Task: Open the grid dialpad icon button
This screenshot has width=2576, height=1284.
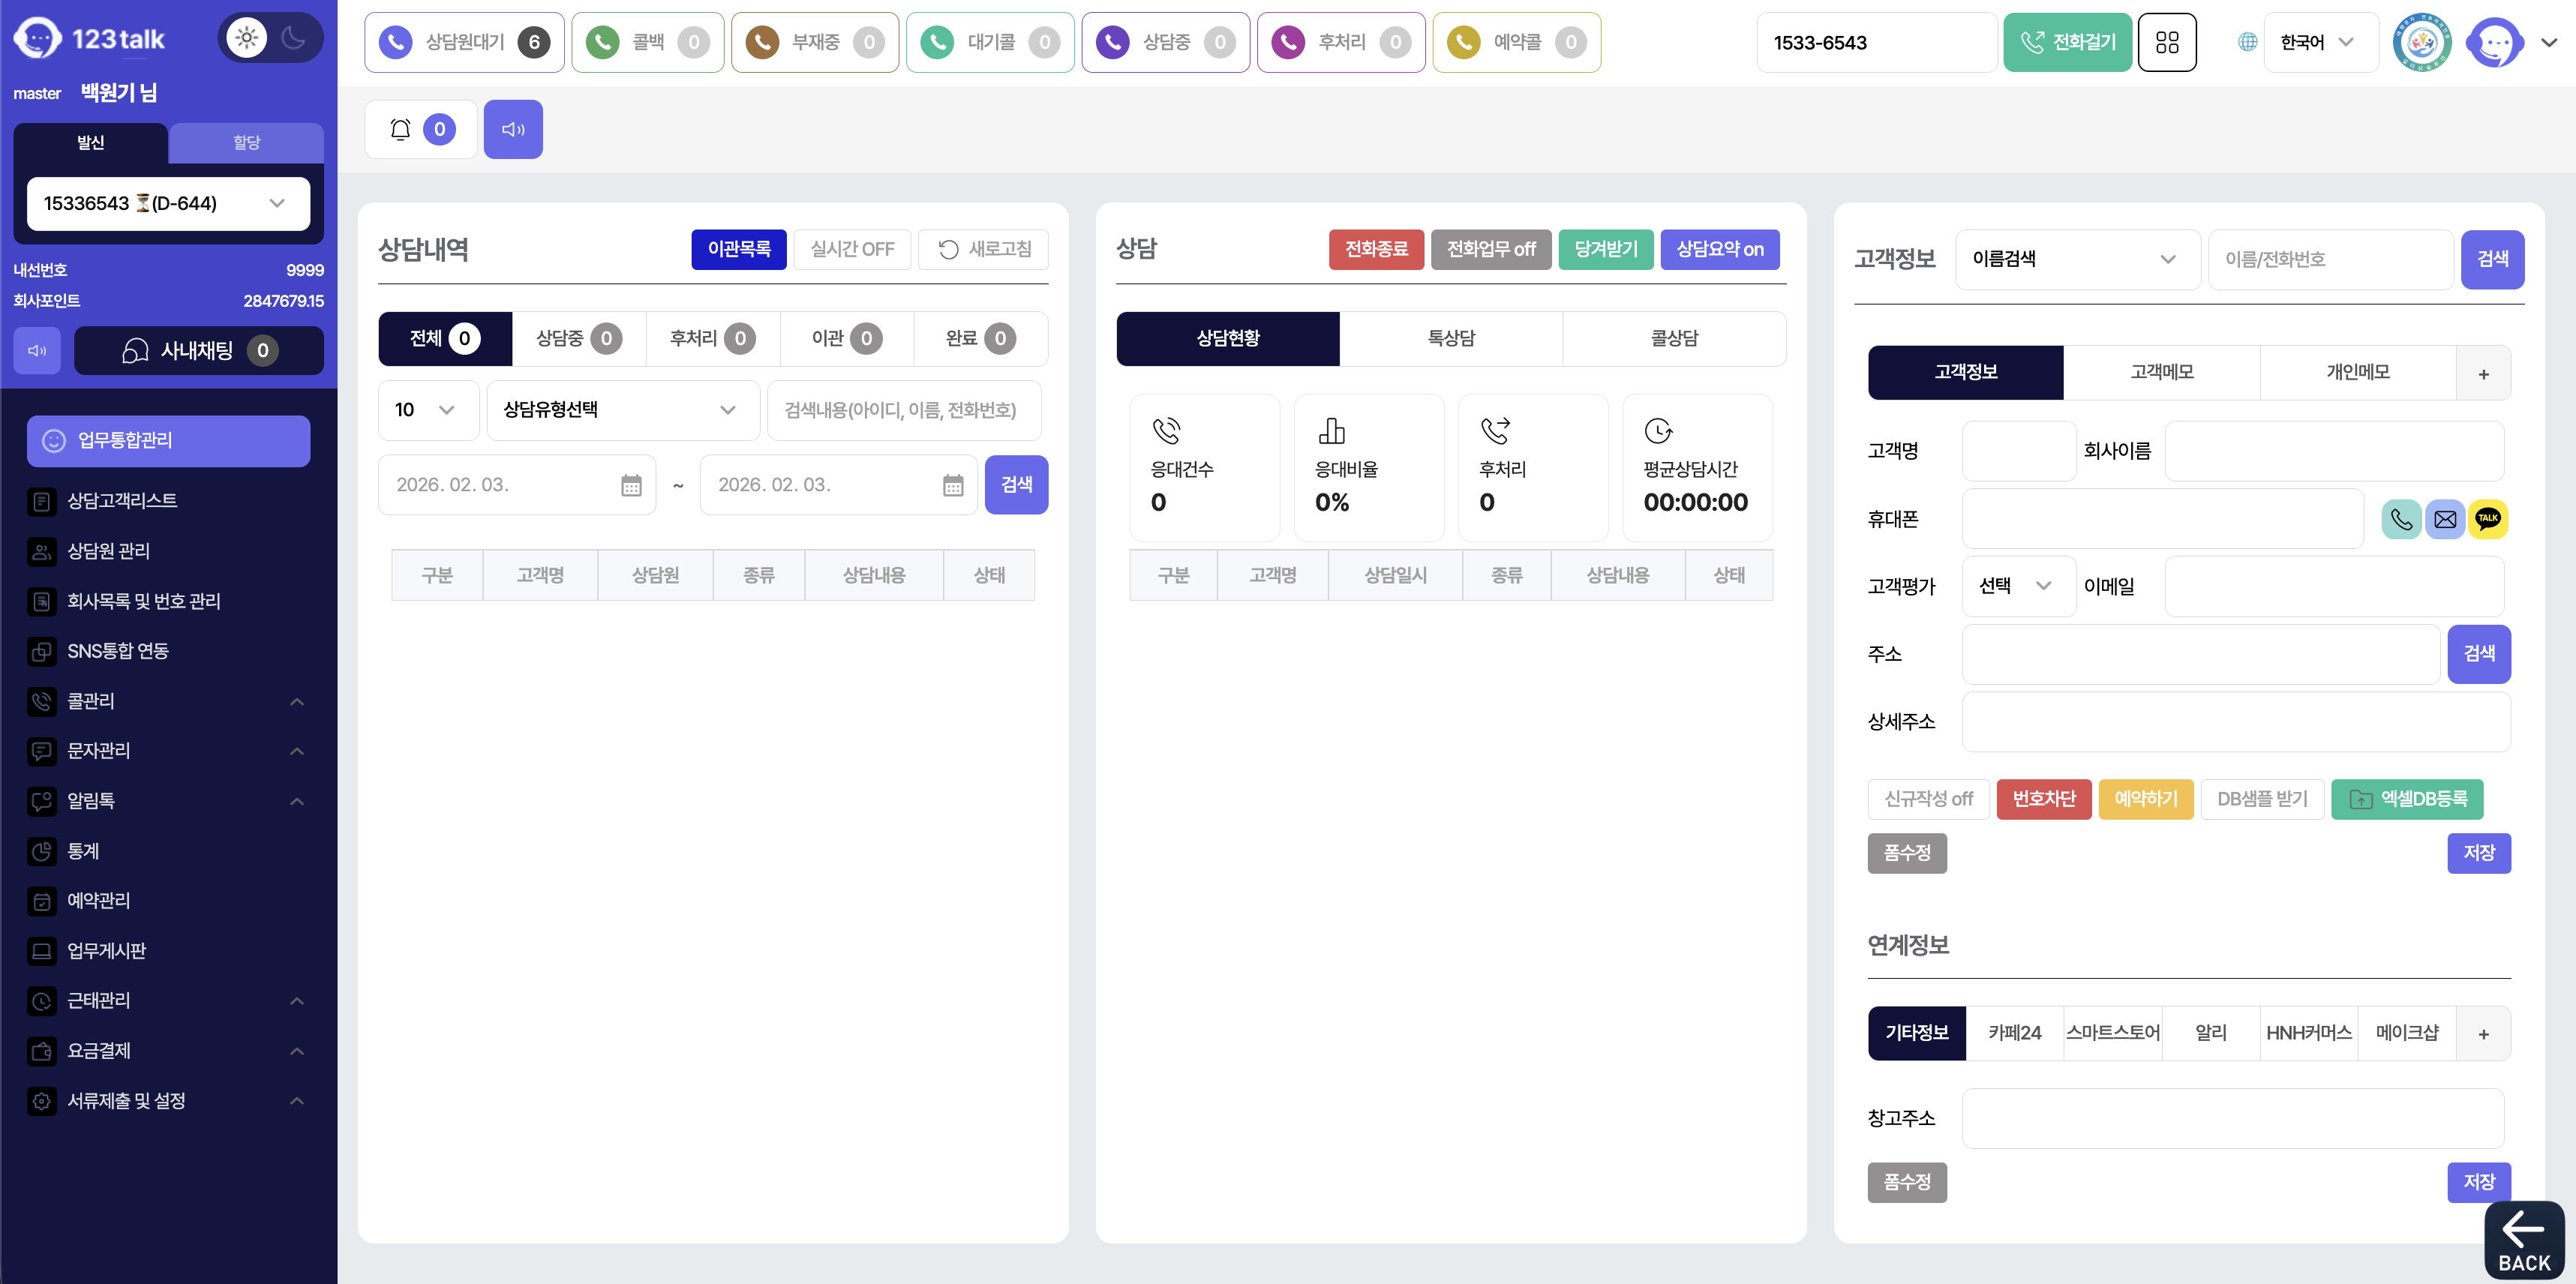Action: click(x=2166, y=42)
